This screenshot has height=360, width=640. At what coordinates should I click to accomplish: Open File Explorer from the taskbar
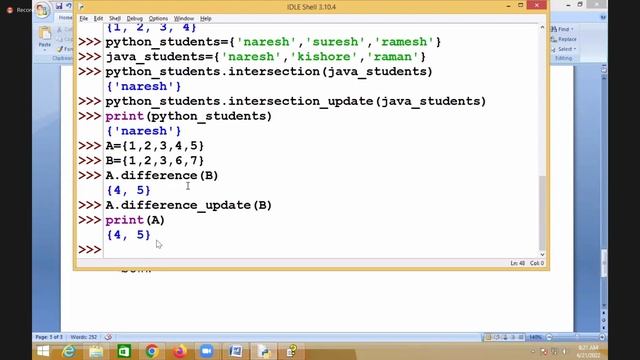point(96,351)
